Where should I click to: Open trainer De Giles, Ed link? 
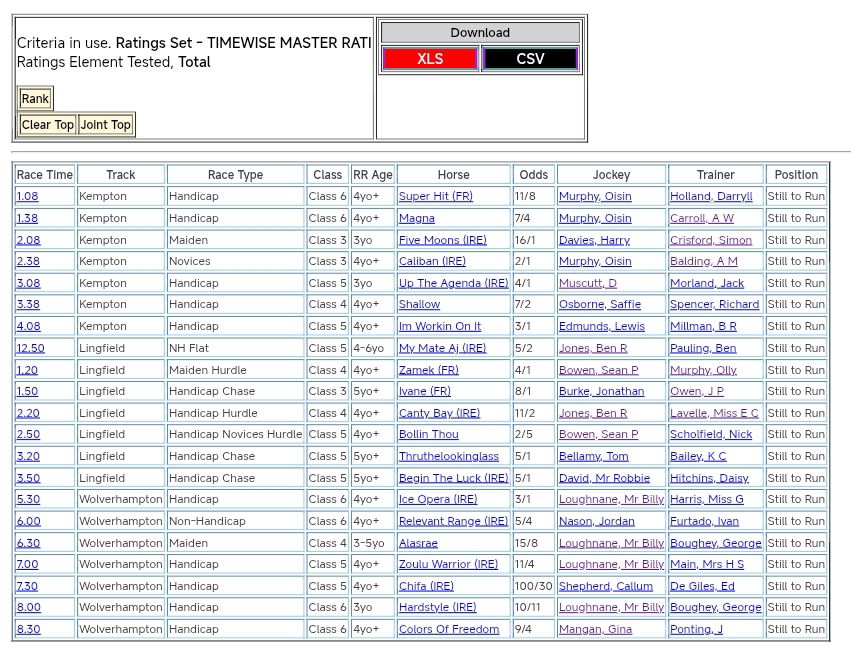[x=702, y=587]
